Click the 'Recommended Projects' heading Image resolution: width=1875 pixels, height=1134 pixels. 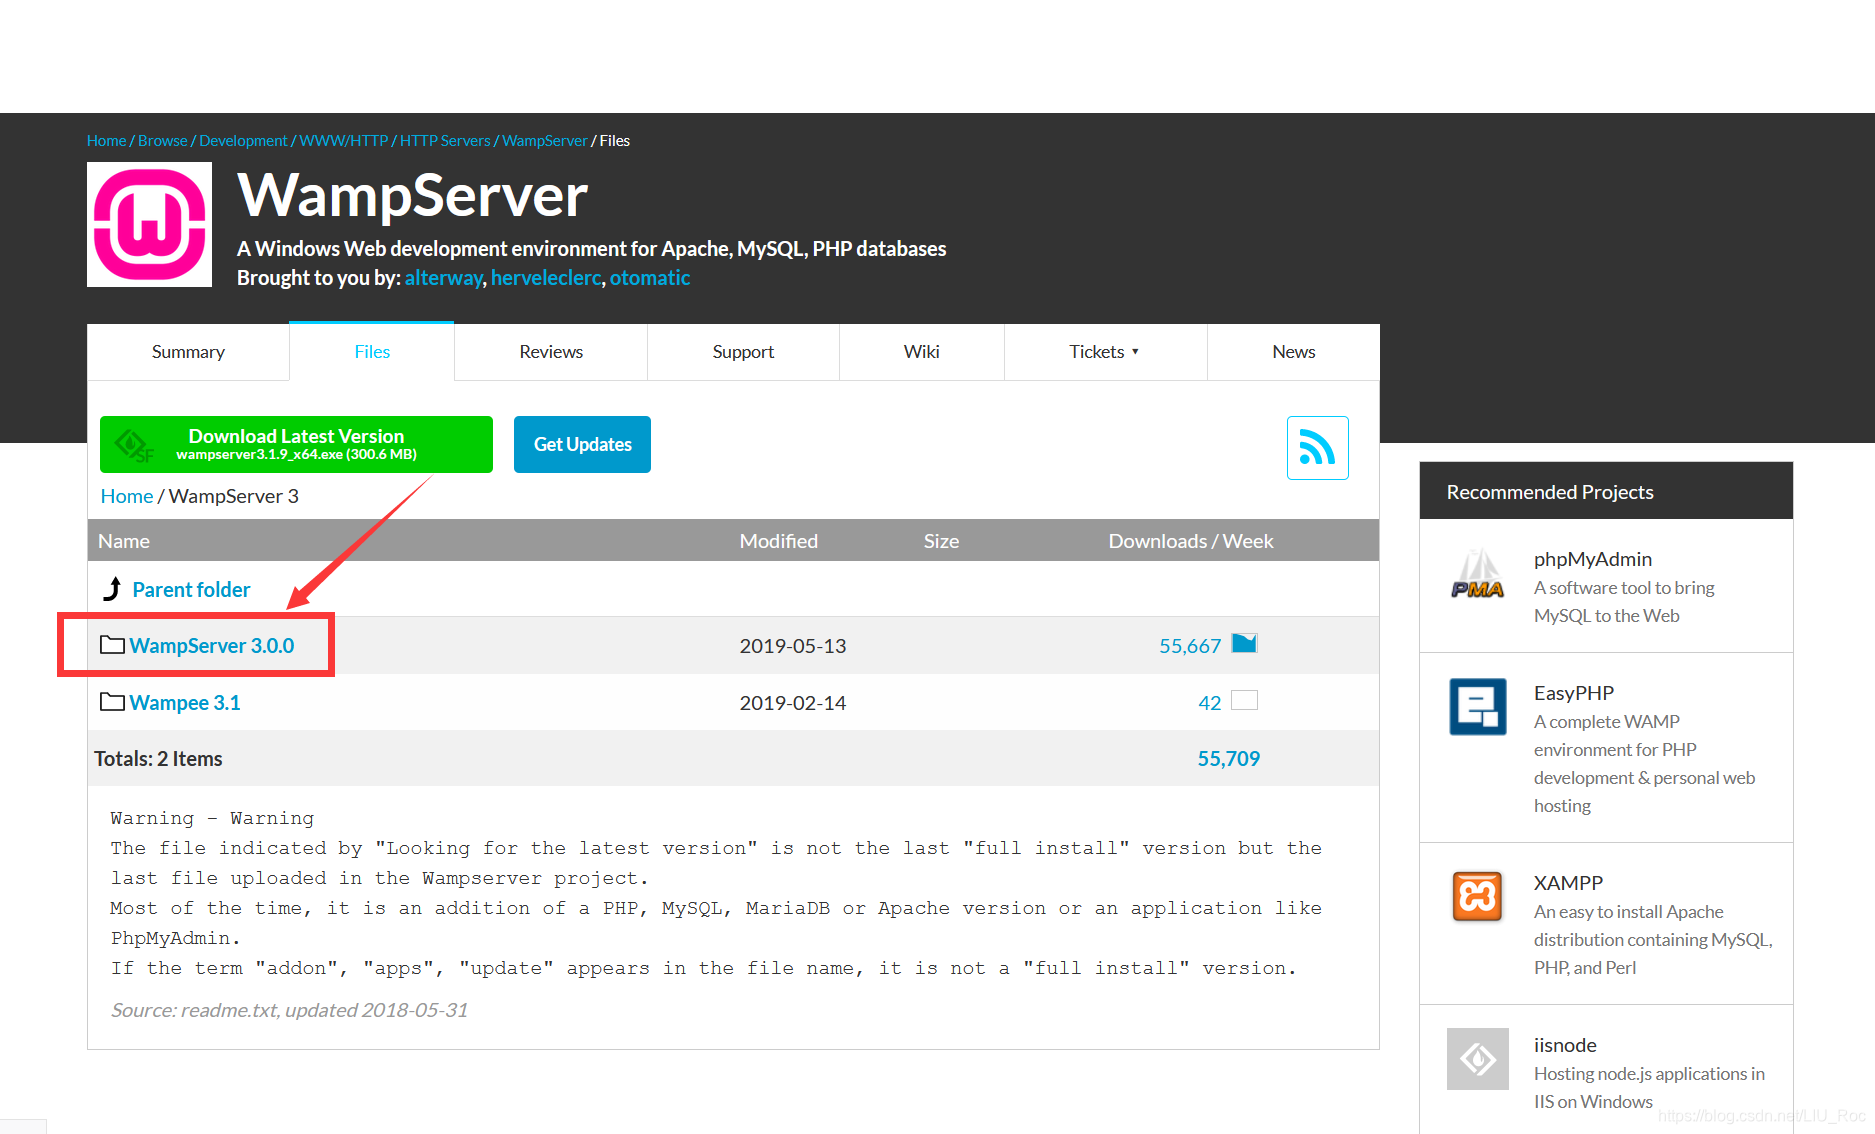point(1550,492)
